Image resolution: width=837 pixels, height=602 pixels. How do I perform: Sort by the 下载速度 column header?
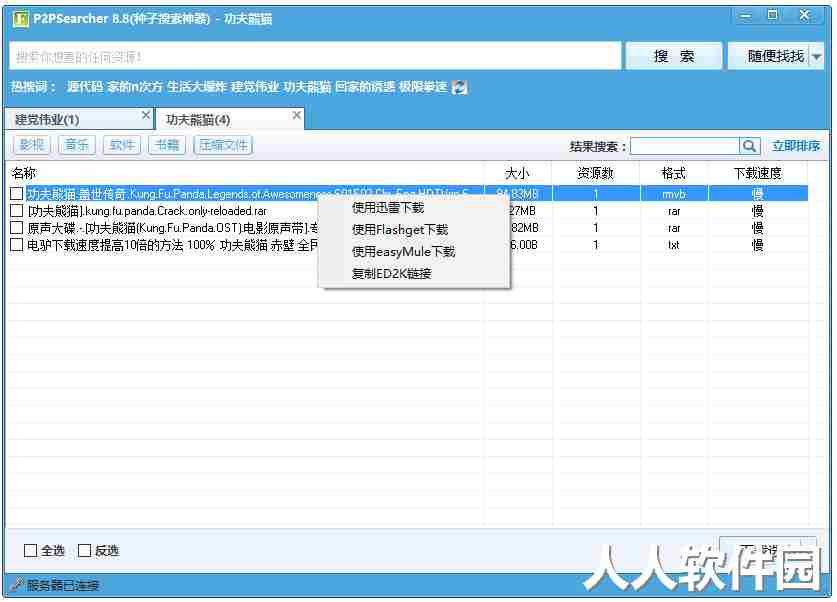[757, 173]
